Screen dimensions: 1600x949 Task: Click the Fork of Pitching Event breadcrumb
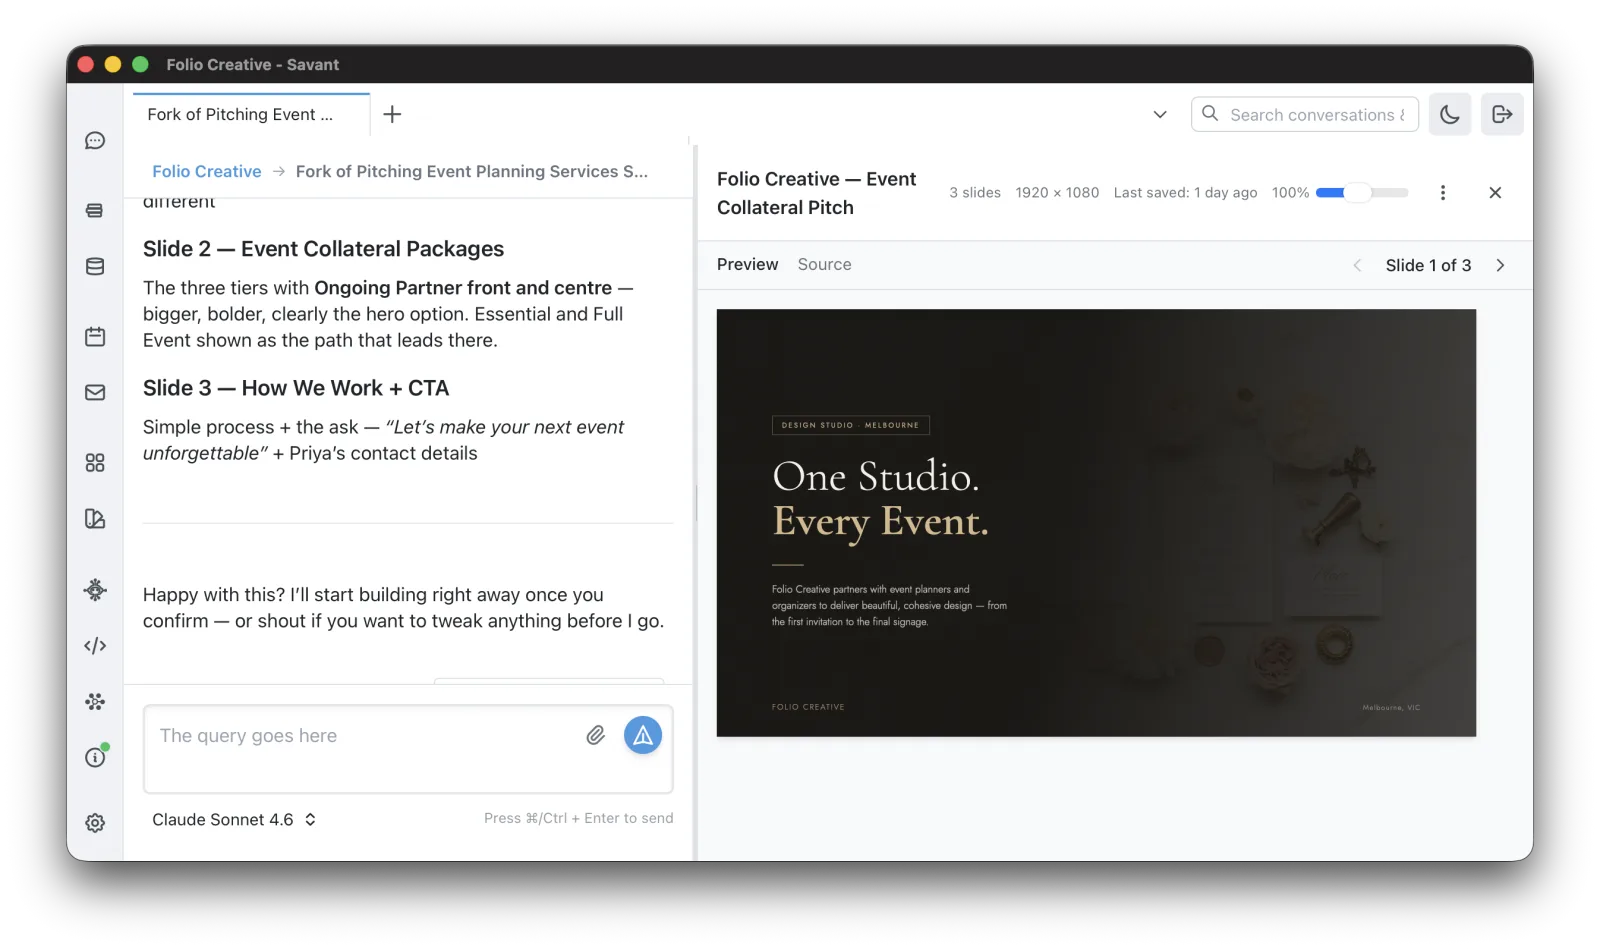tap(472, 172)
